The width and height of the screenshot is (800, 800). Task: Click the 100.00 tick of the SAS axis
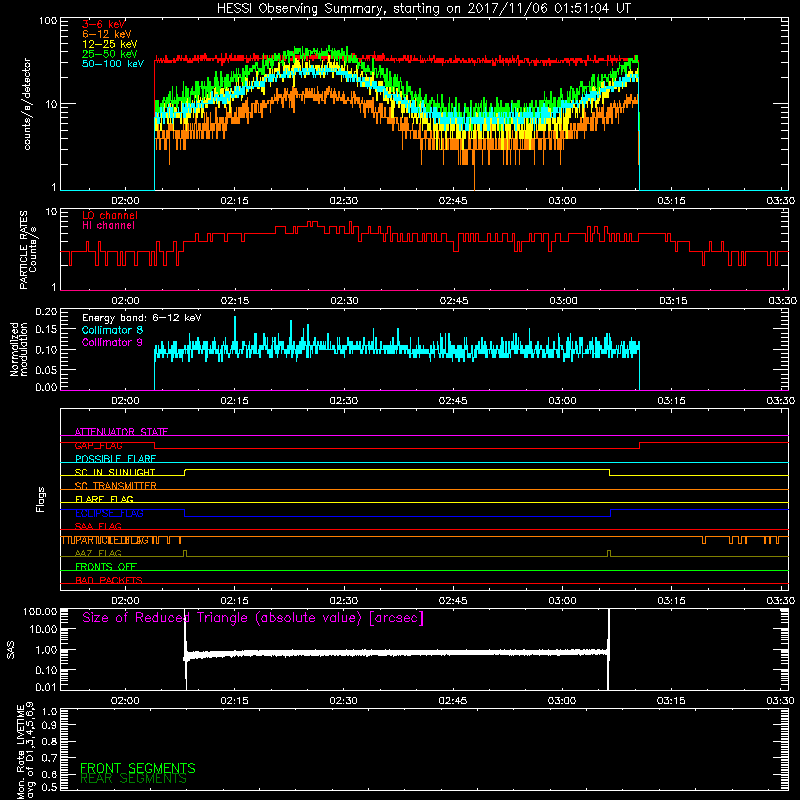[x=40, y=612]
